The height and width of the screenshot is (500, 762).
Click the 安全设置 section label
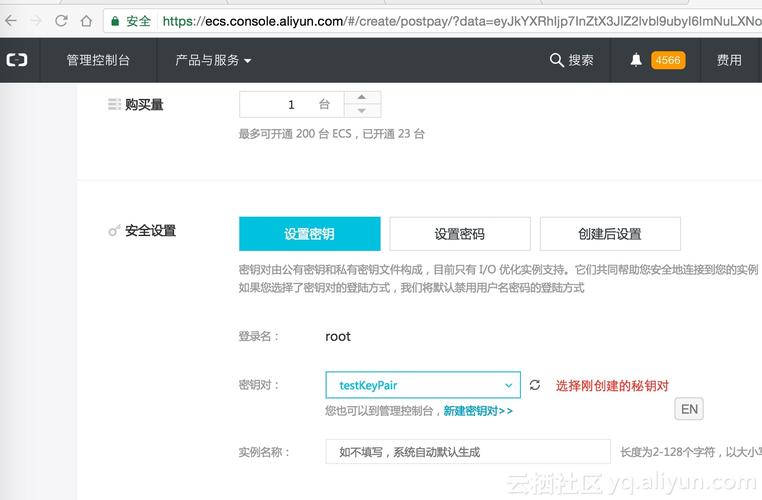click(150, 230)
